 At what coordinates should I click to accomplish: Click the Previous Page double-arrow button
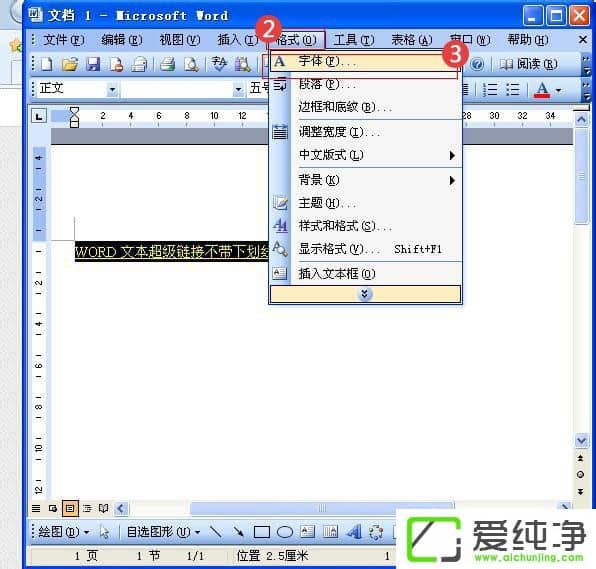(x=580, y=458)
